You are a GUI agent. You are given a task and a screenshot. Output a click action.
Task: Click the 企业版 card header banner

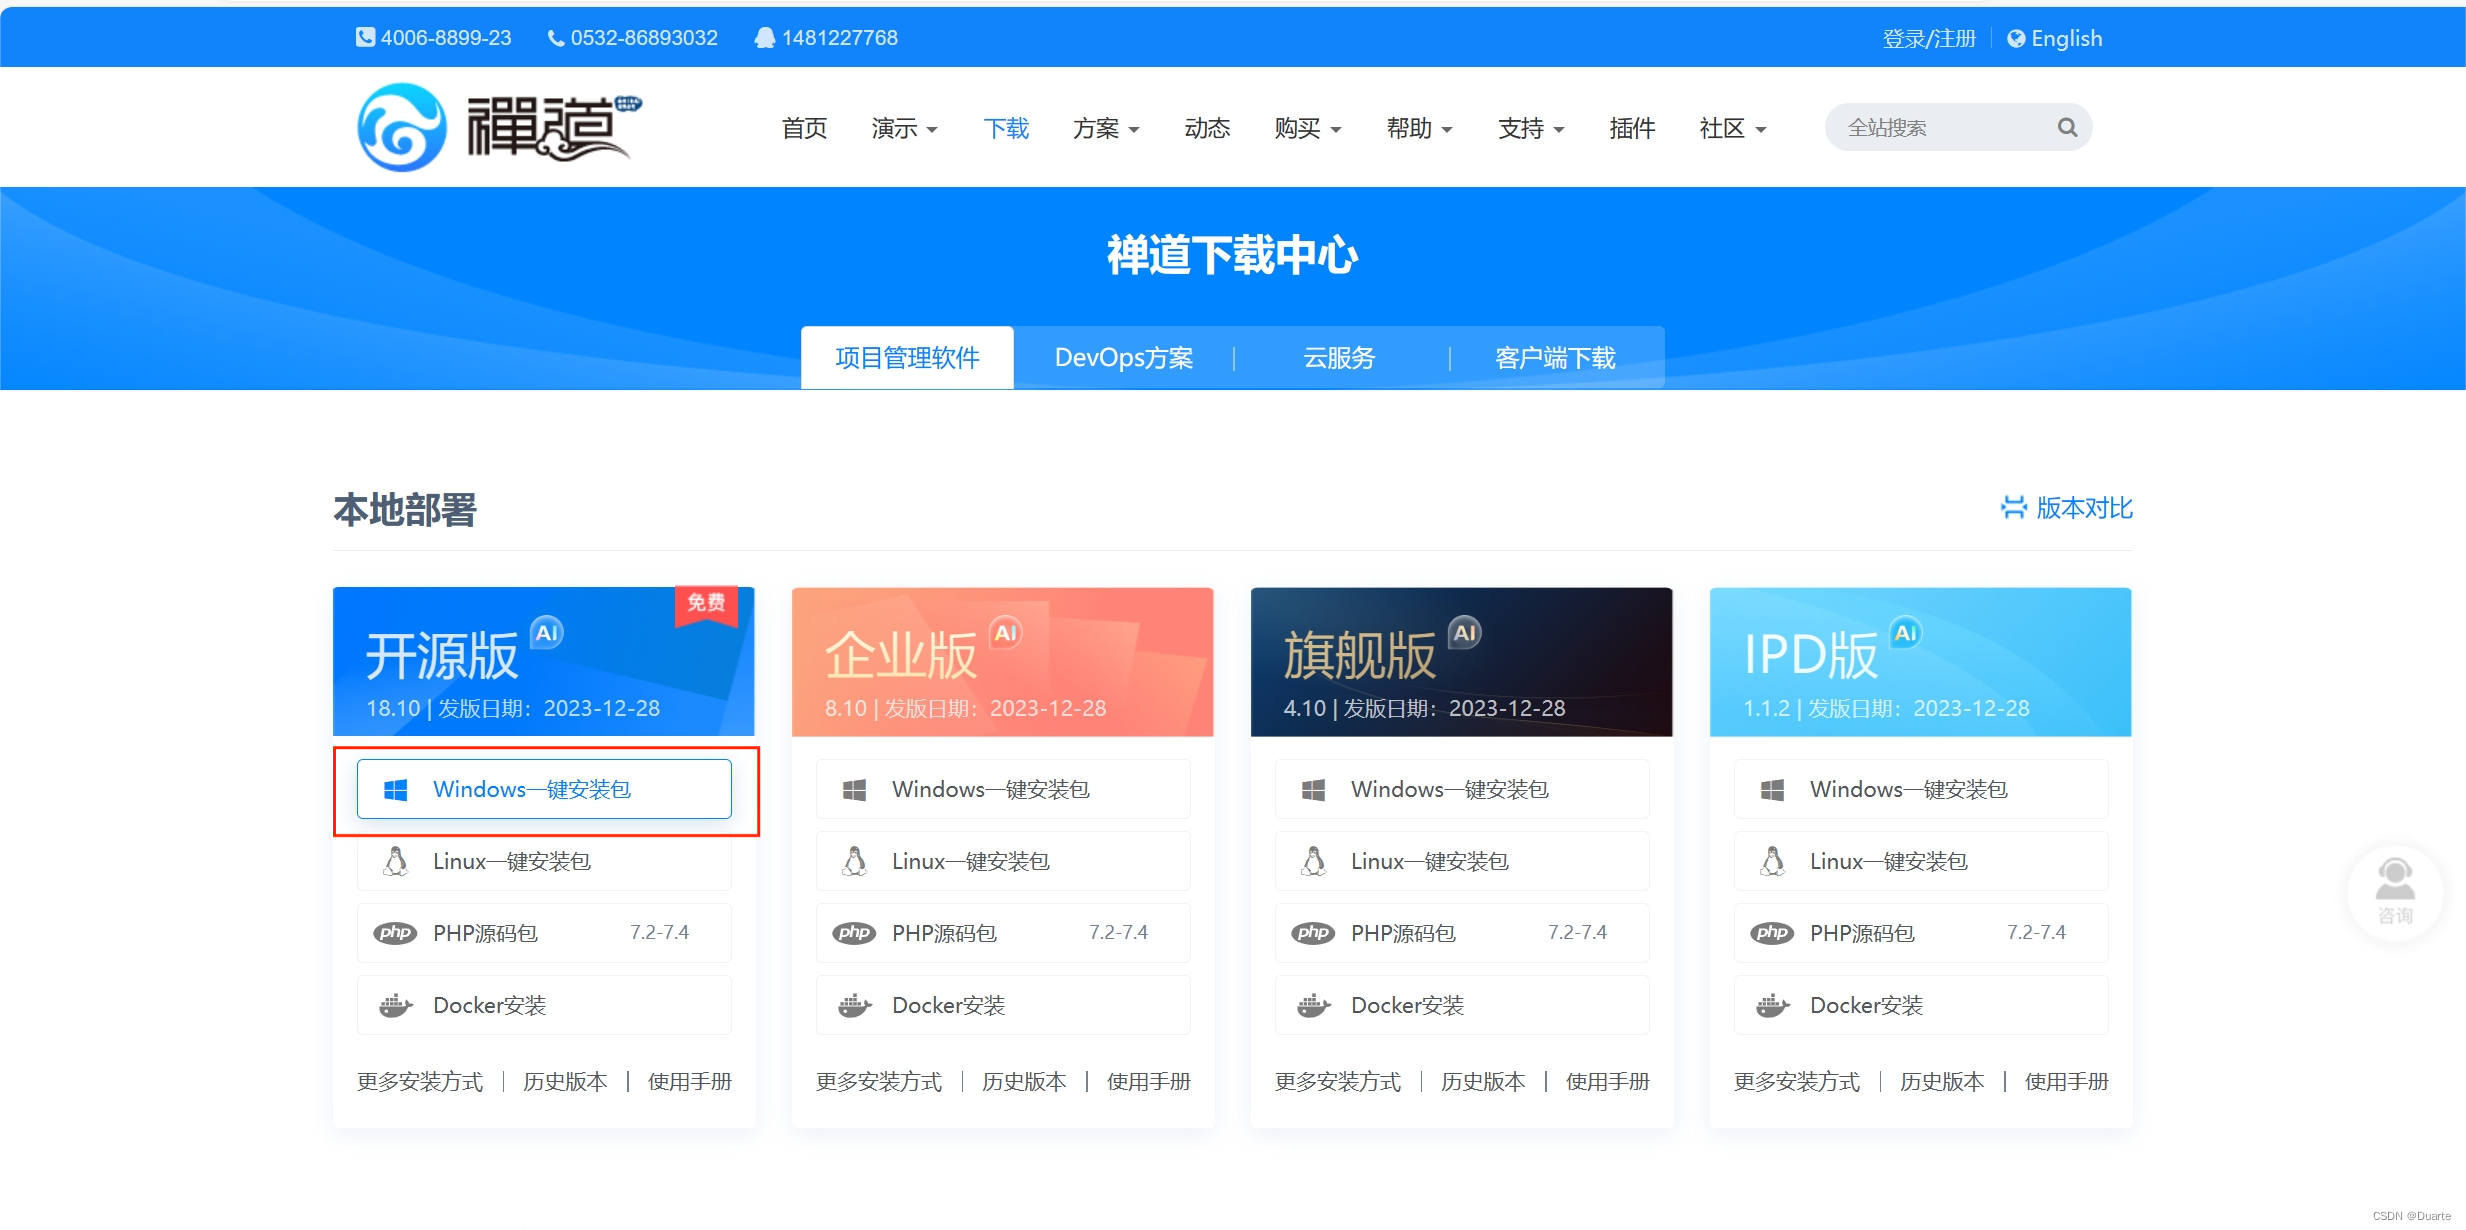coord(1003,662)
